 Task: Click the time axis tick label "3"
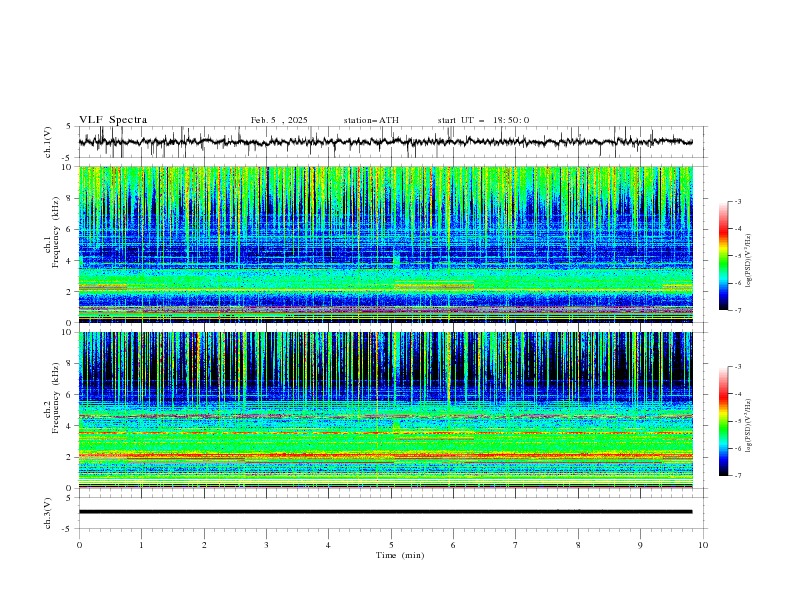tap(266, 545)
